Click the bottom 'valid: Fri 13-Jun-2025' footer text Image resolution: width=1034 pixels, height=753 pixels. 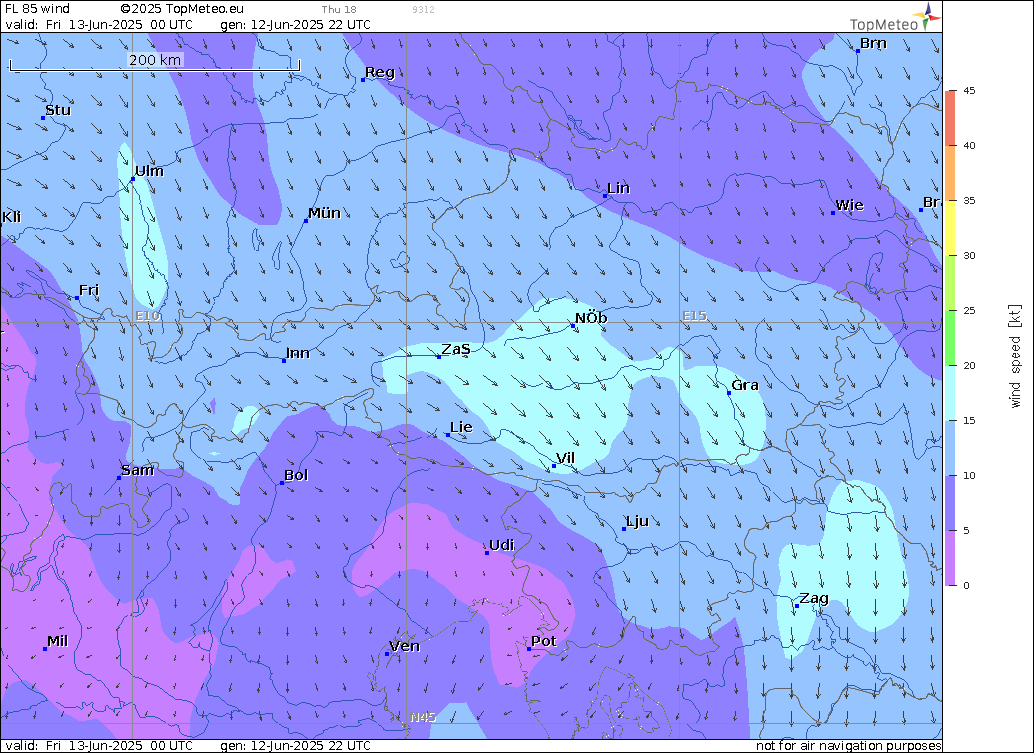pos(99,746)
